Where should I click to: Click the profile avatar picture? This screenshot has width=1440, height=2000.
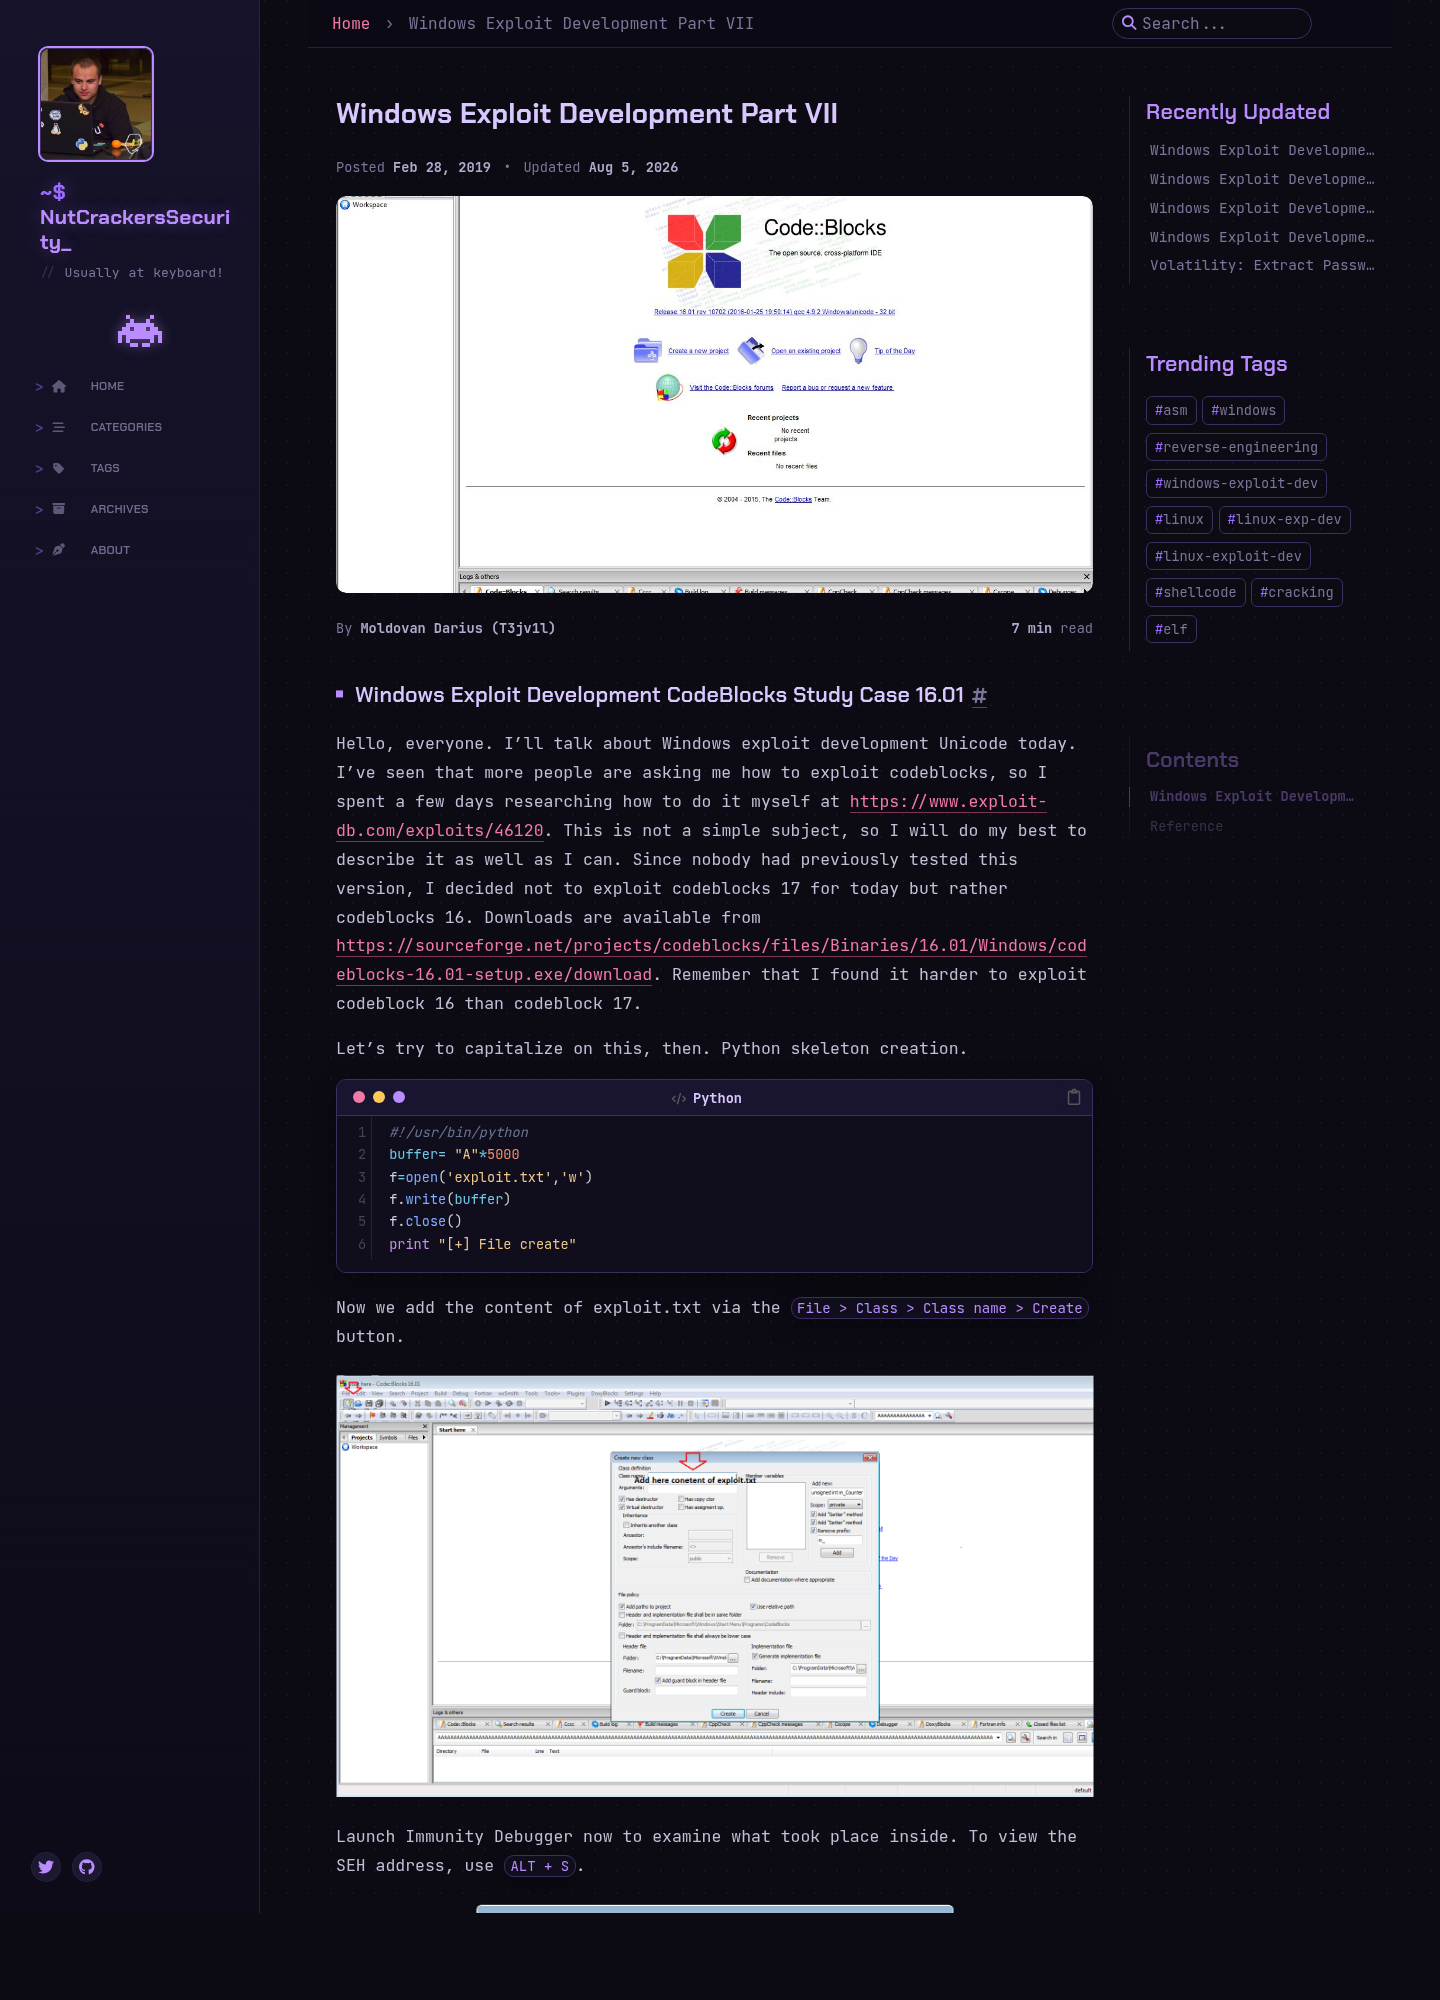click(x=96, y=104)
